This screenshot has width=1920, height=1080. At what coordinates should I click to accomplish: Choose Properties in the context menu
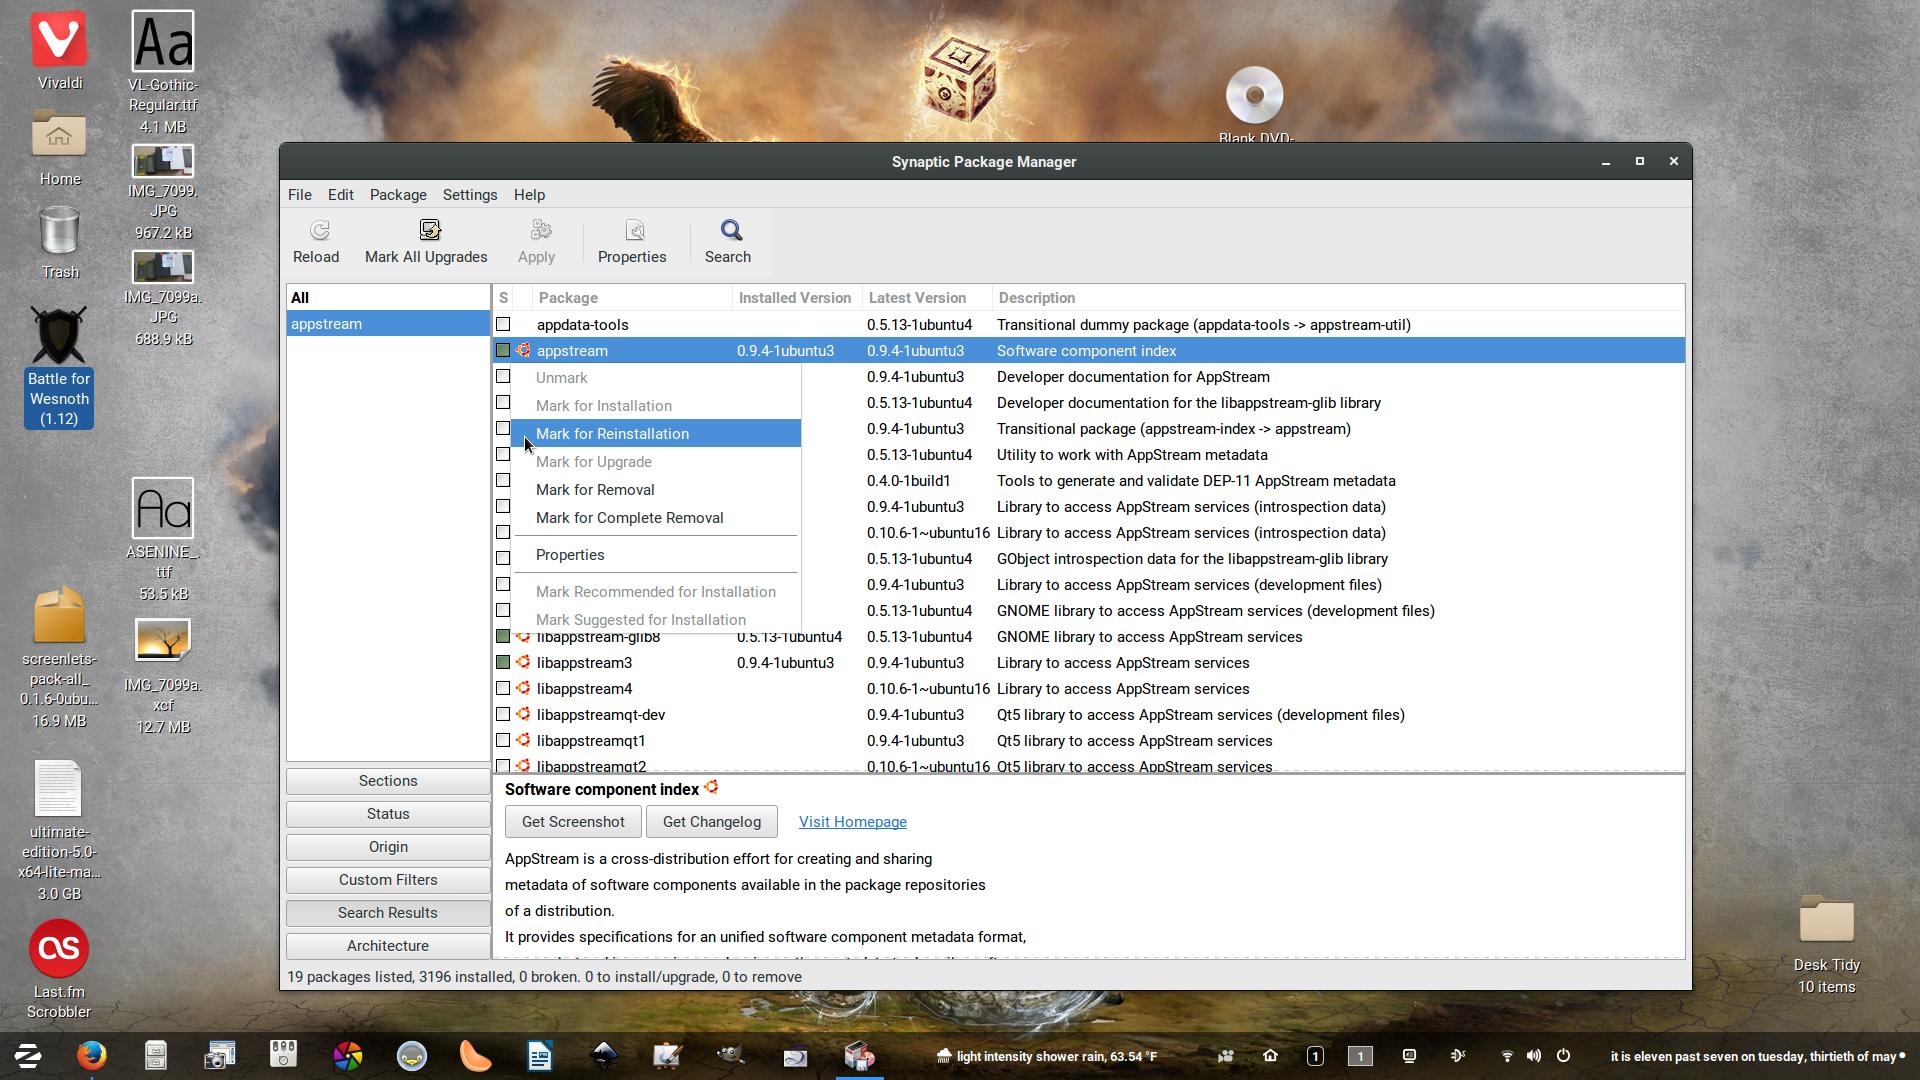(x=656, y=555)
